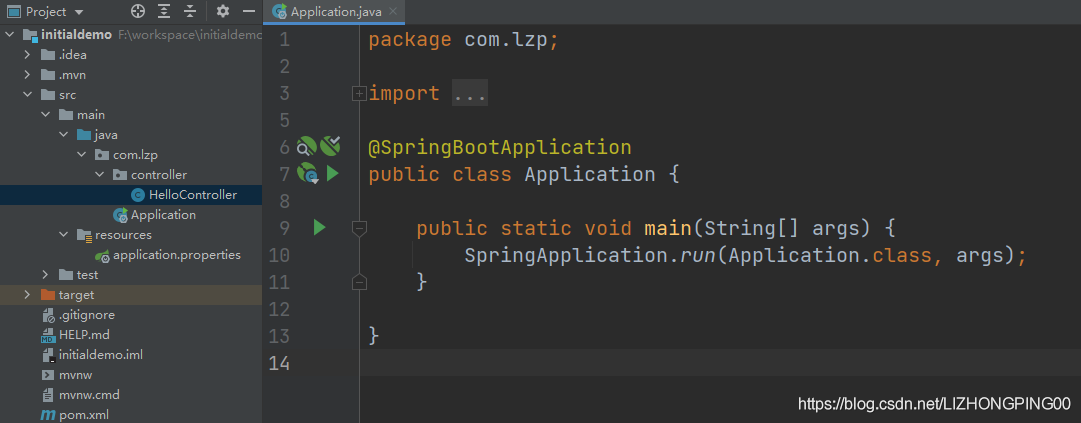
Task: Open Project panel settings gear
Action: click(223, 12)
